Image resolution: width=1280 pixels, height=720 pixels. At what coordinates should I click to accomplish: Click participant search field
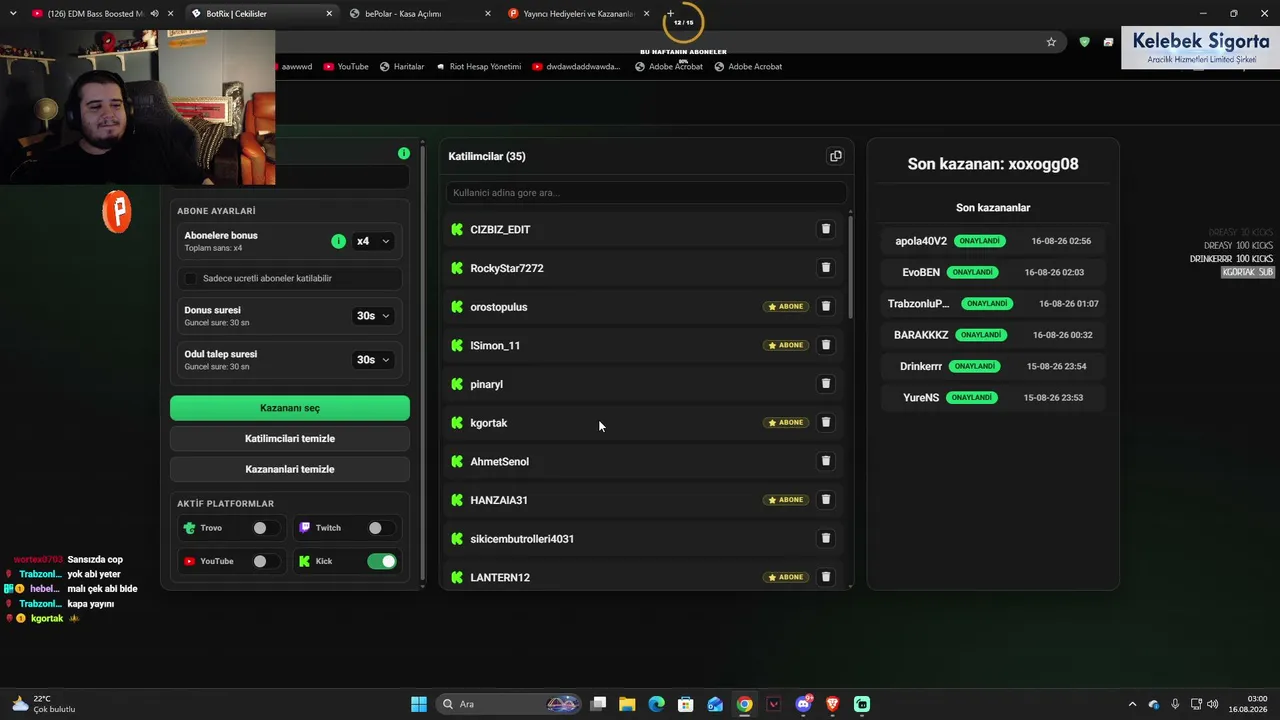coord(646,192)
